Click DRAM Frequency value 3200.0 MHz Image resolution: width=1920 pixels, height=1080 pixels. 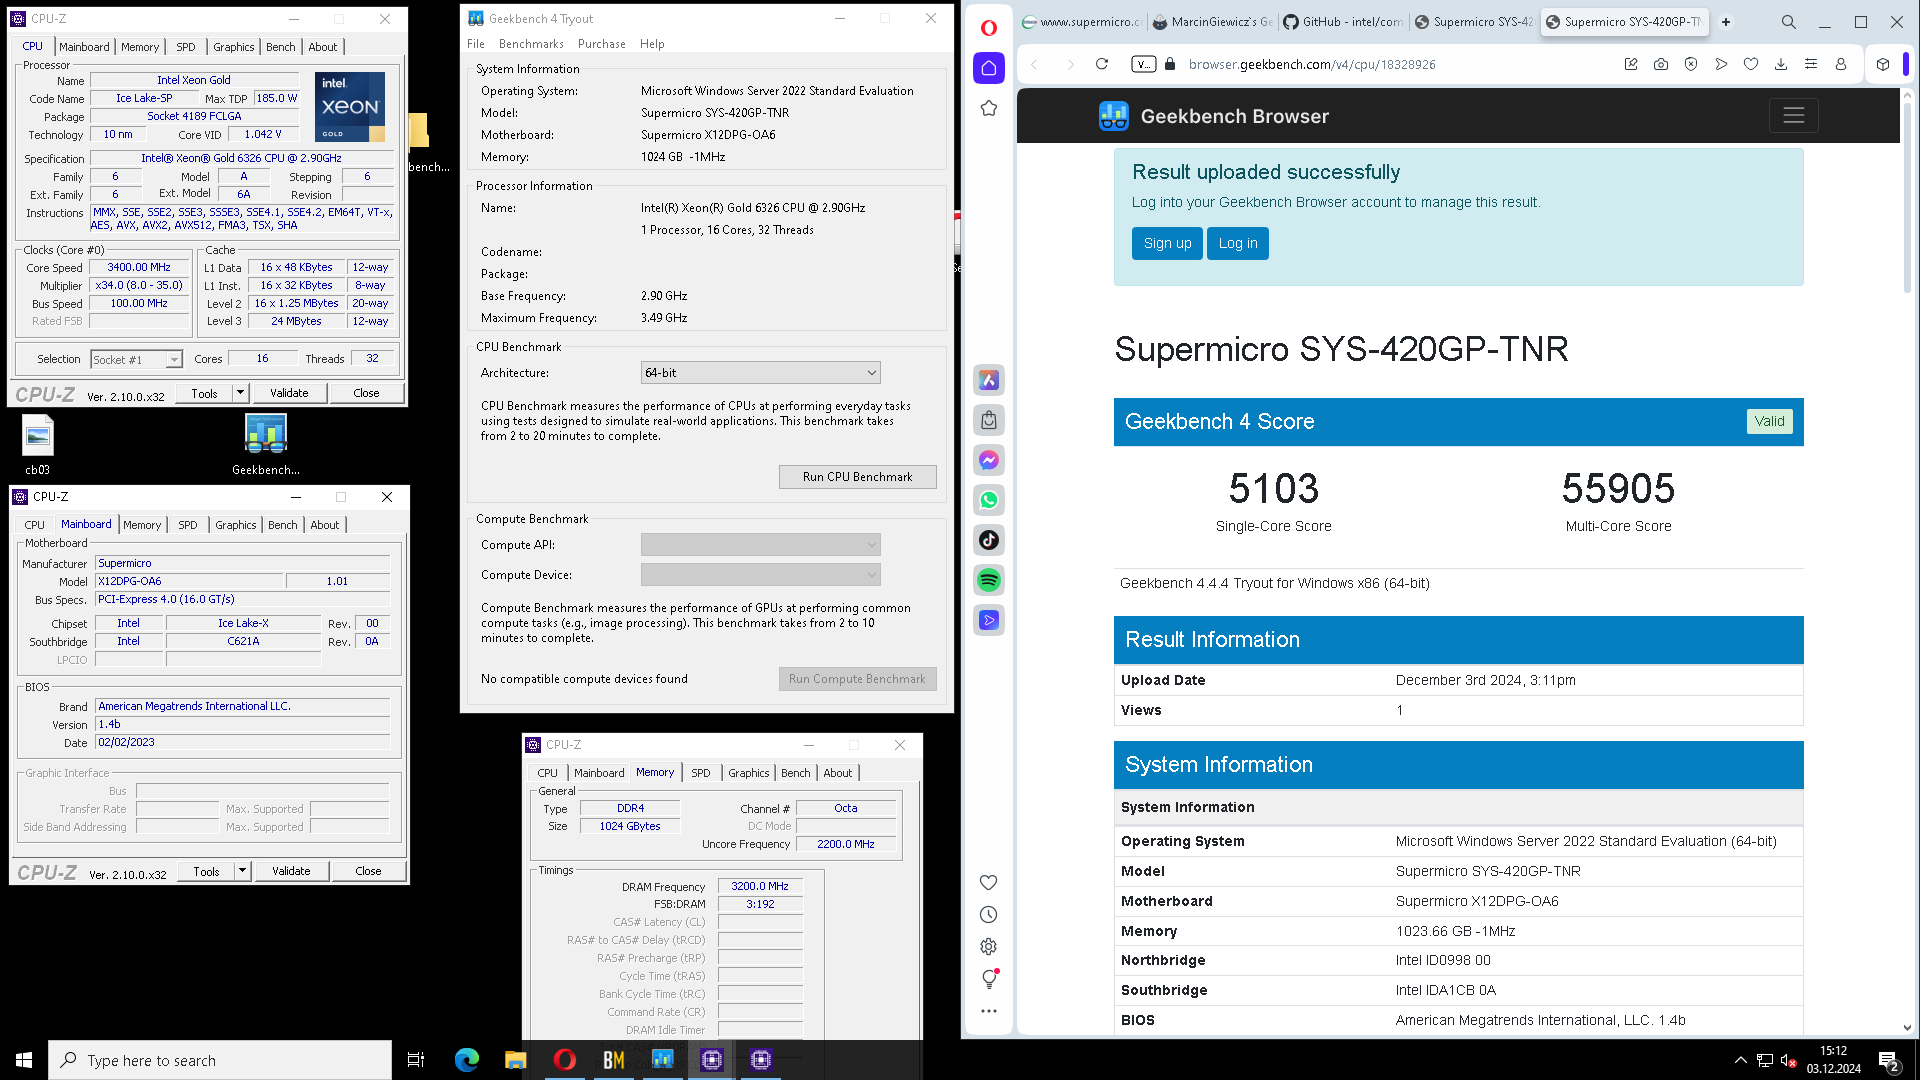pos(760,886)
